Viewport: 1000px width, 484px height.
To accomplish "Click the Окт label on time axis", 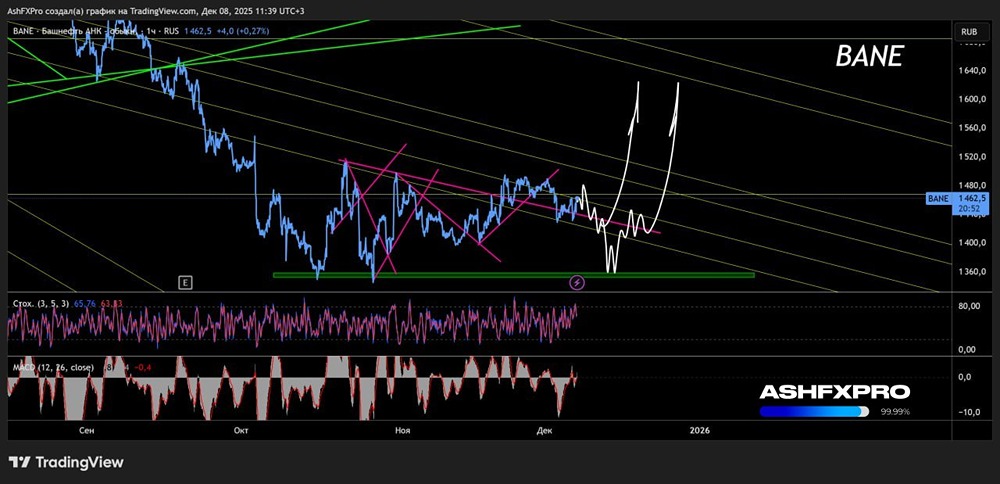I will [240, 430].
